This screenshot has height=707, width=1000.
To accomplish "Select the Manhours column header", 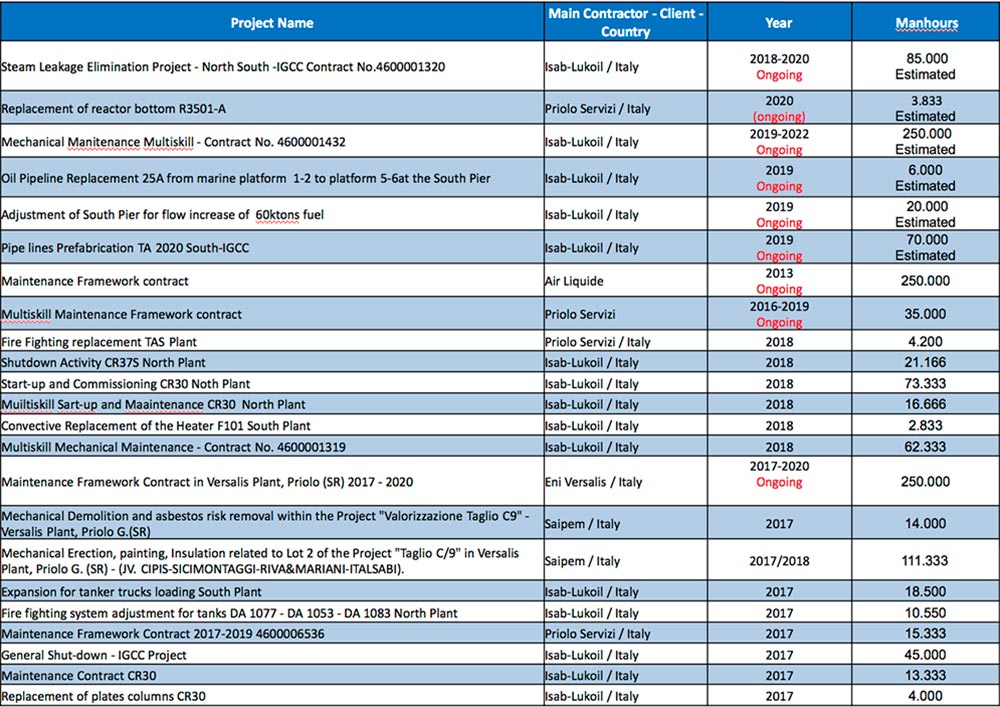I will point(926,23).
